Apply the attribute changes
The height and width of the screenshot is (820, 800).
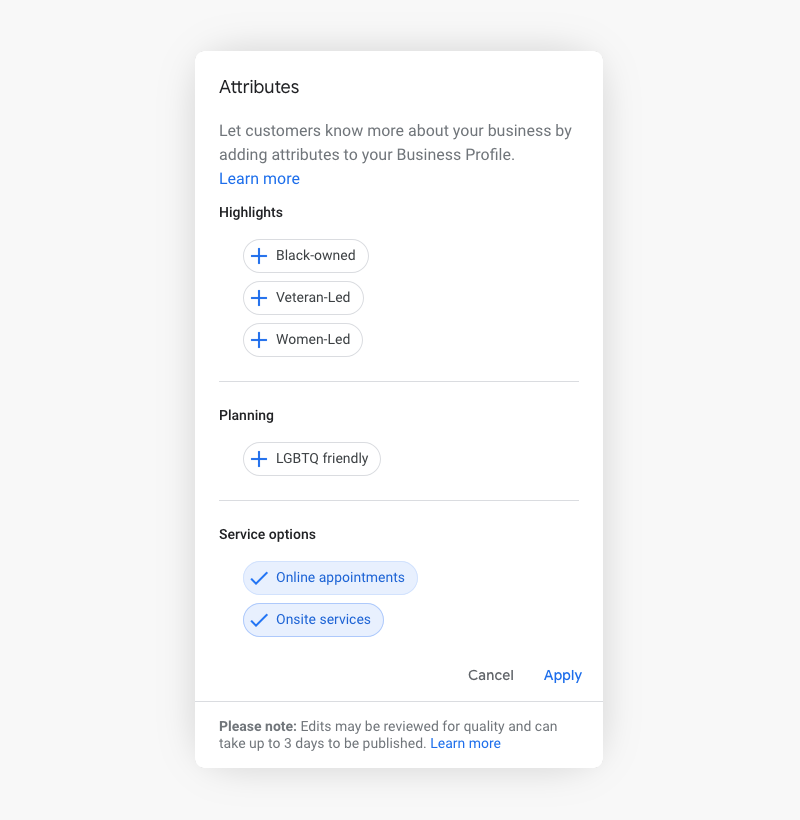pyautogui.click(x=562, y=675)
